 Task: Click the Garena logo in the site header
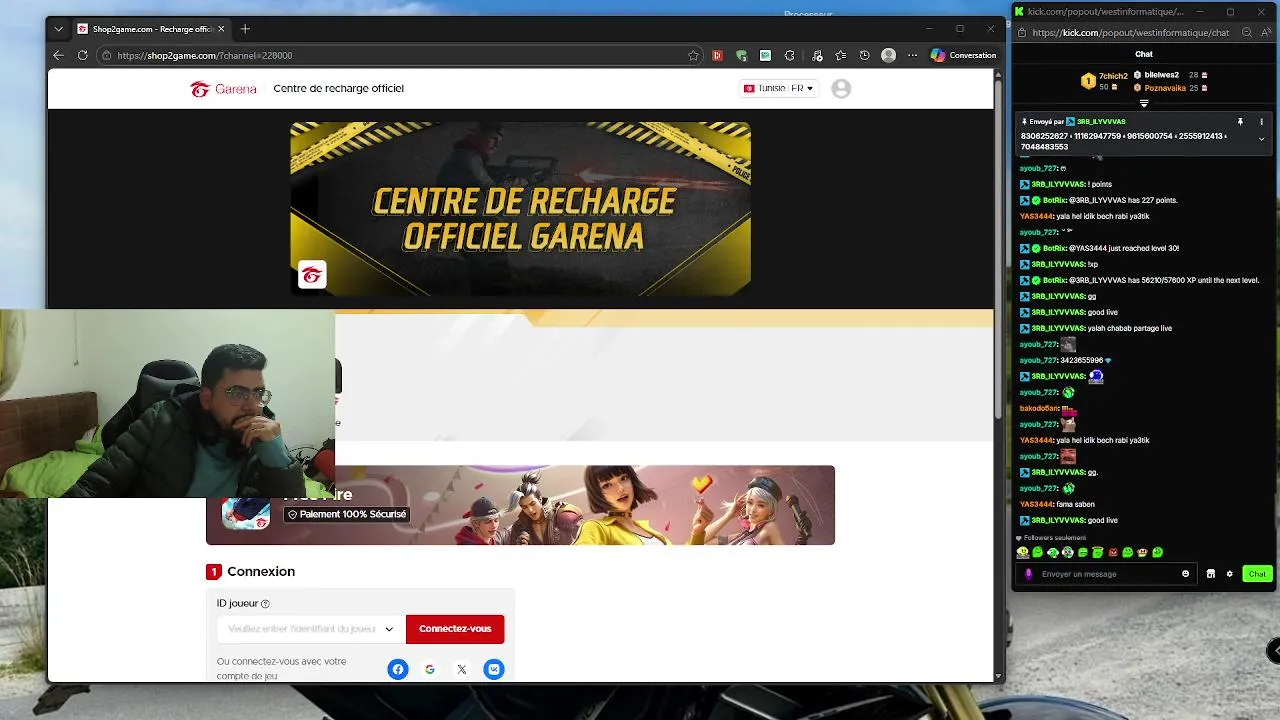[223, 89]
